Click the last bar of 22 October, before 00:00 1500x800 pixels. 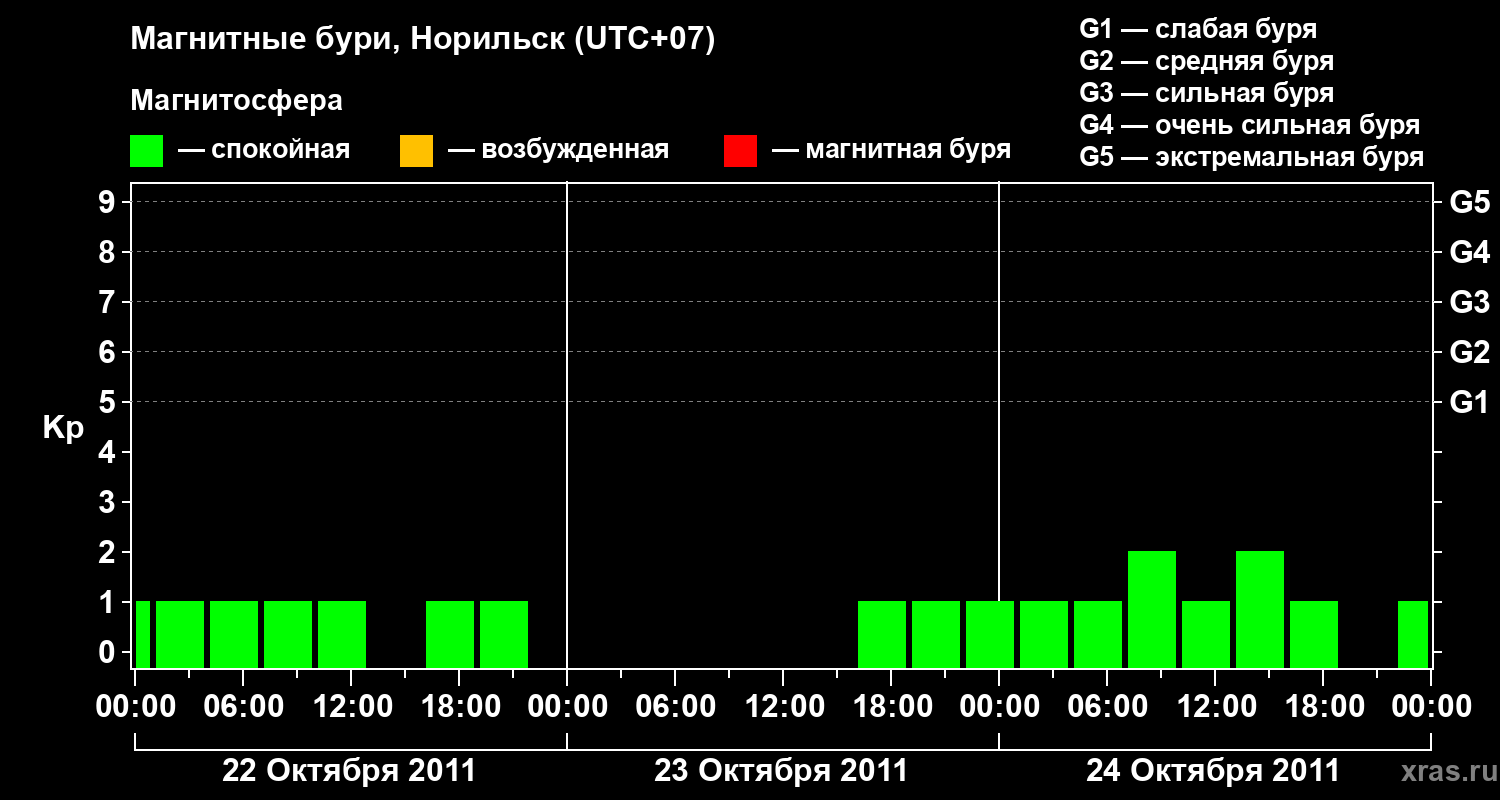(x=504, y=634)
